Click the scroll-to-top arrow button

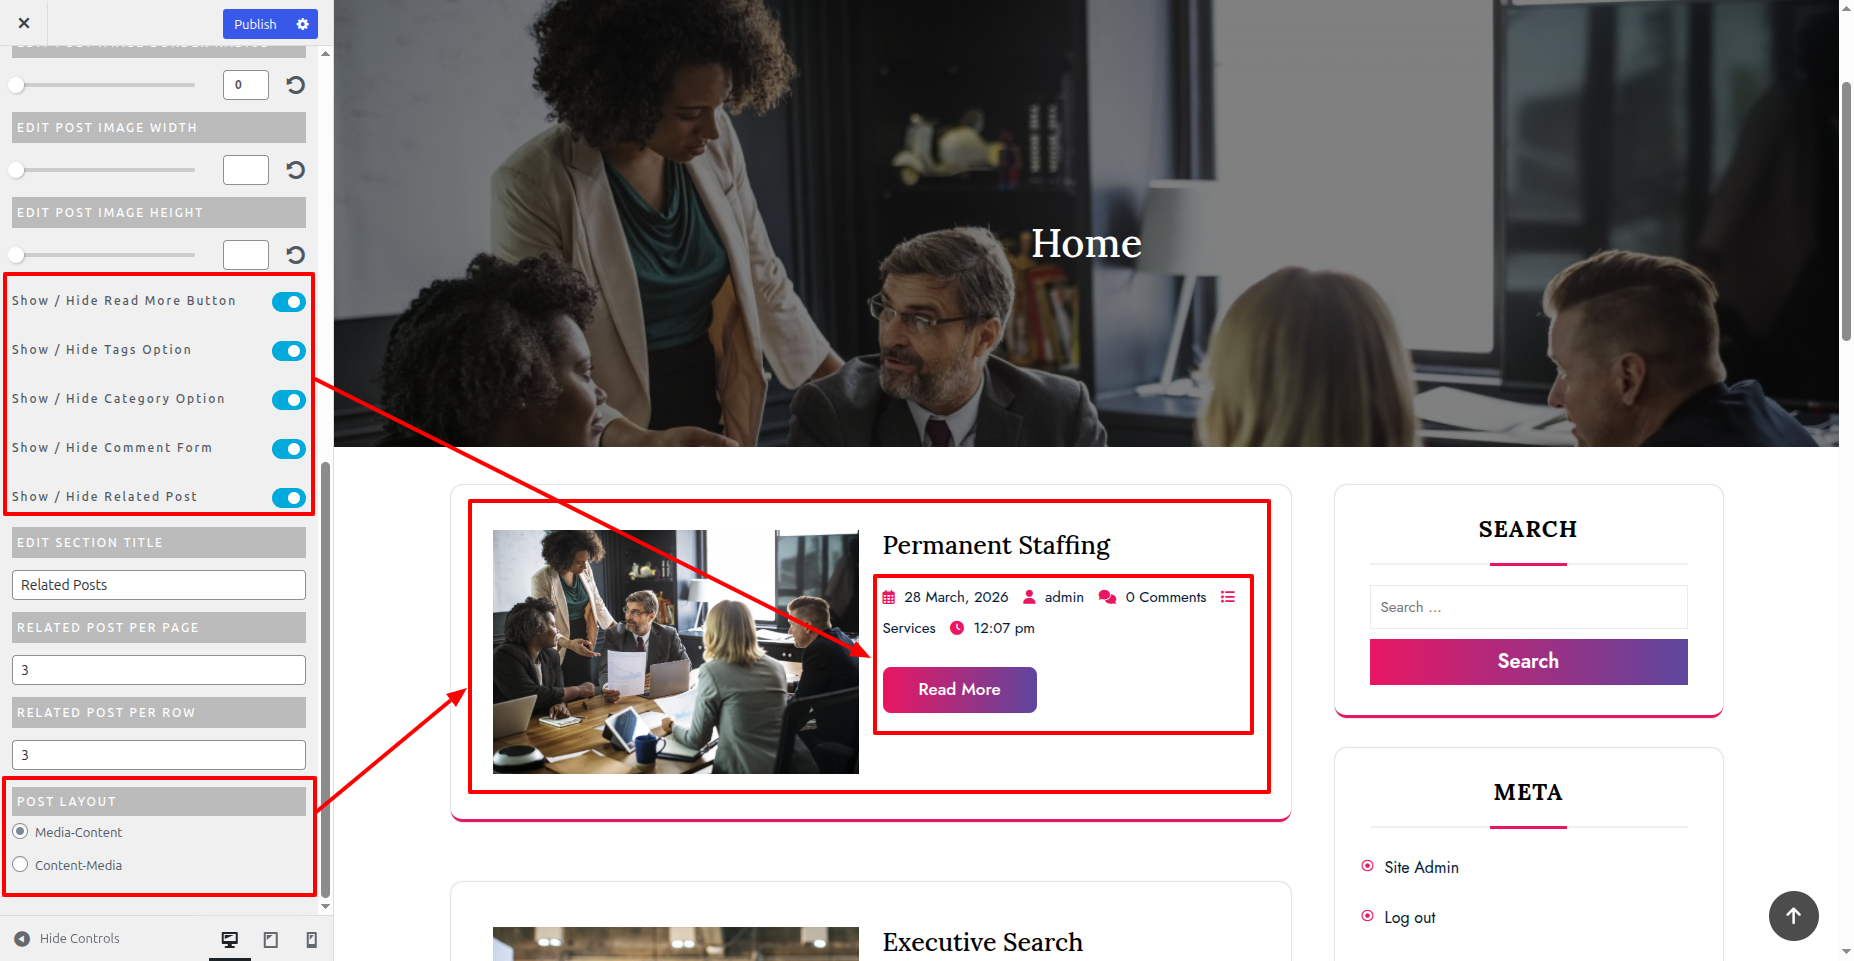tap(1793, 915)
